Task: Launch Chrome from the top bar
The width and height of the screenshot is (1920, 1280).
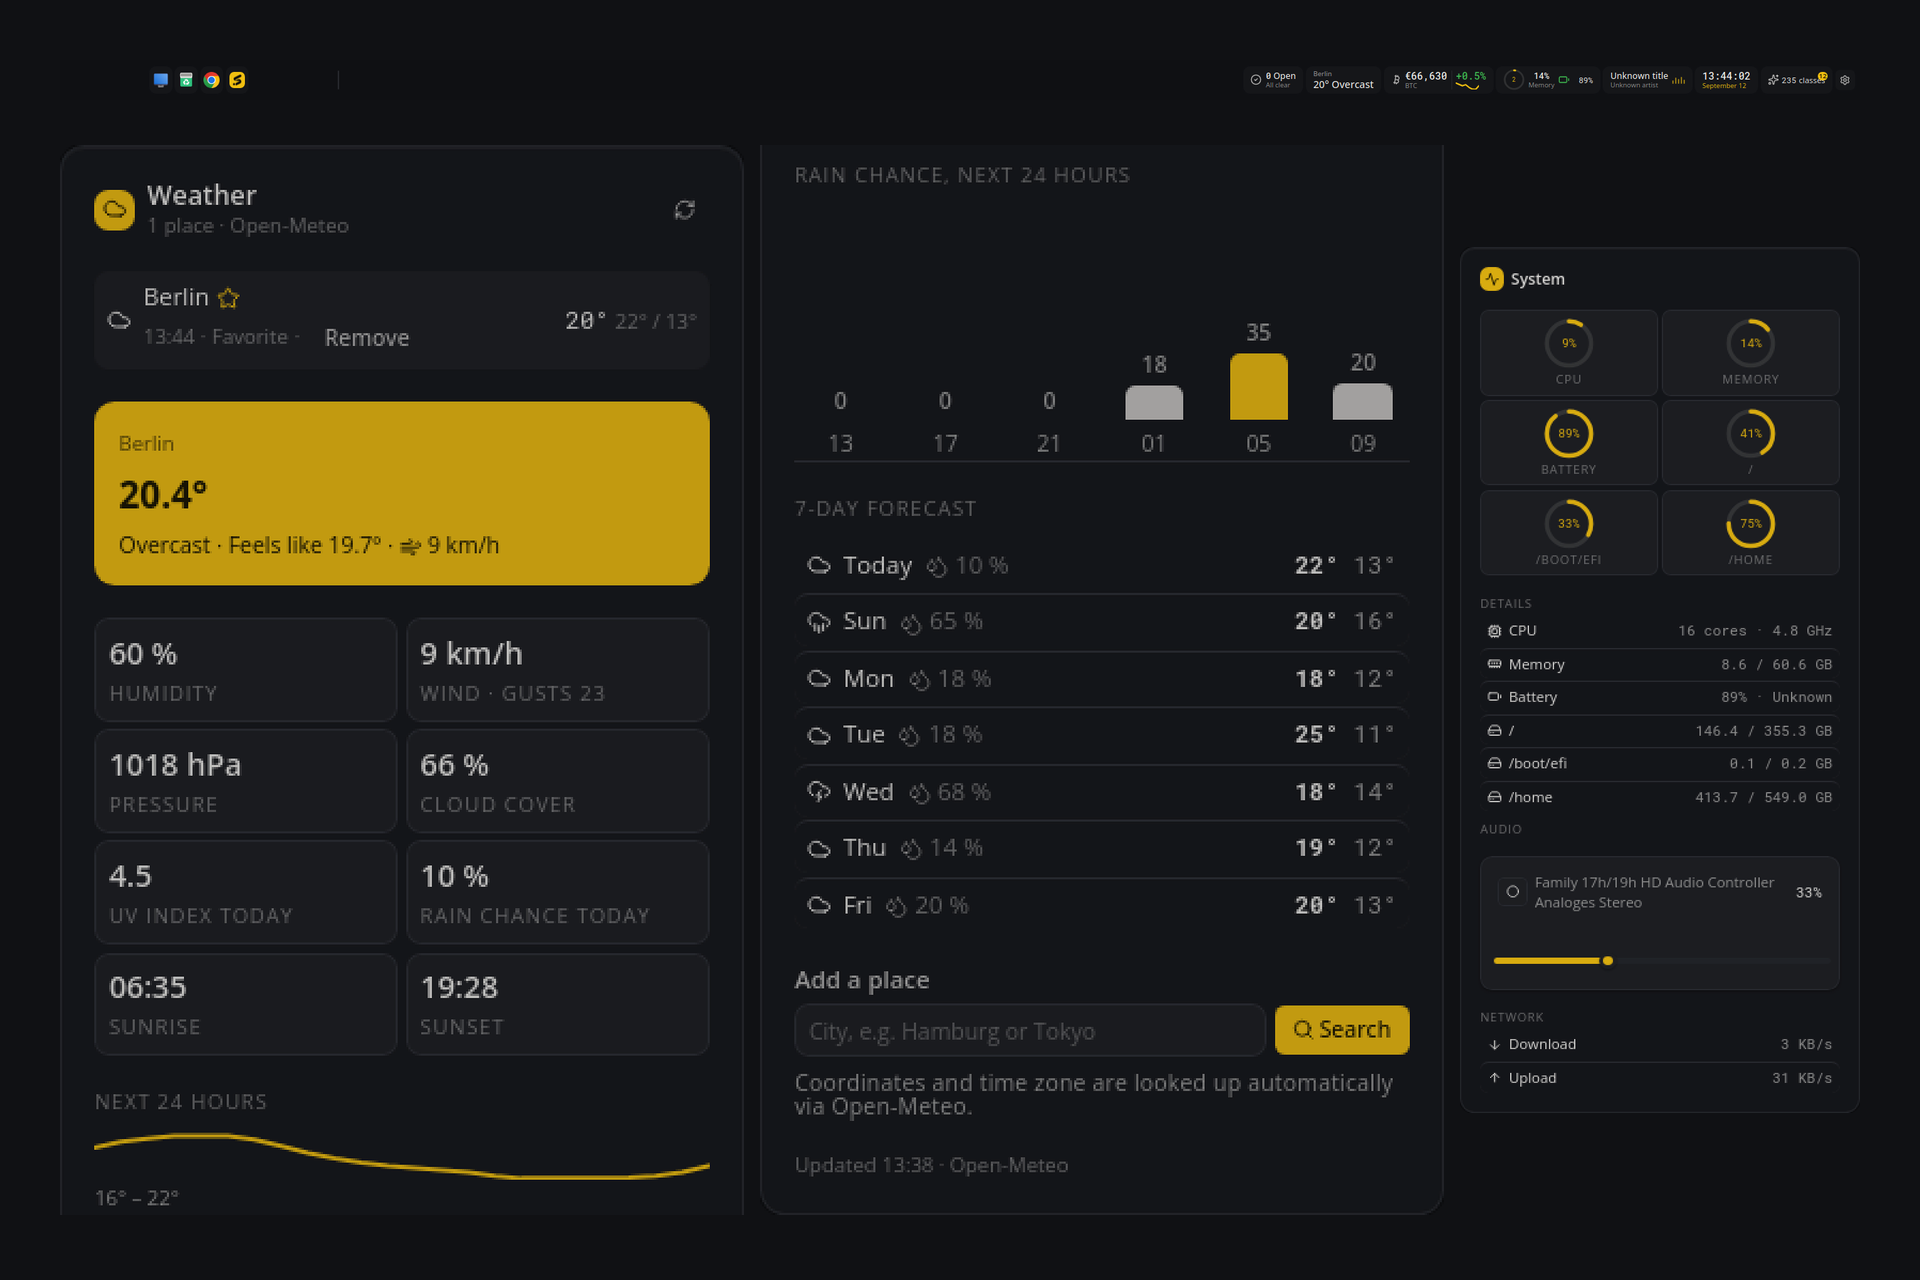Action: tap(211, 80)
